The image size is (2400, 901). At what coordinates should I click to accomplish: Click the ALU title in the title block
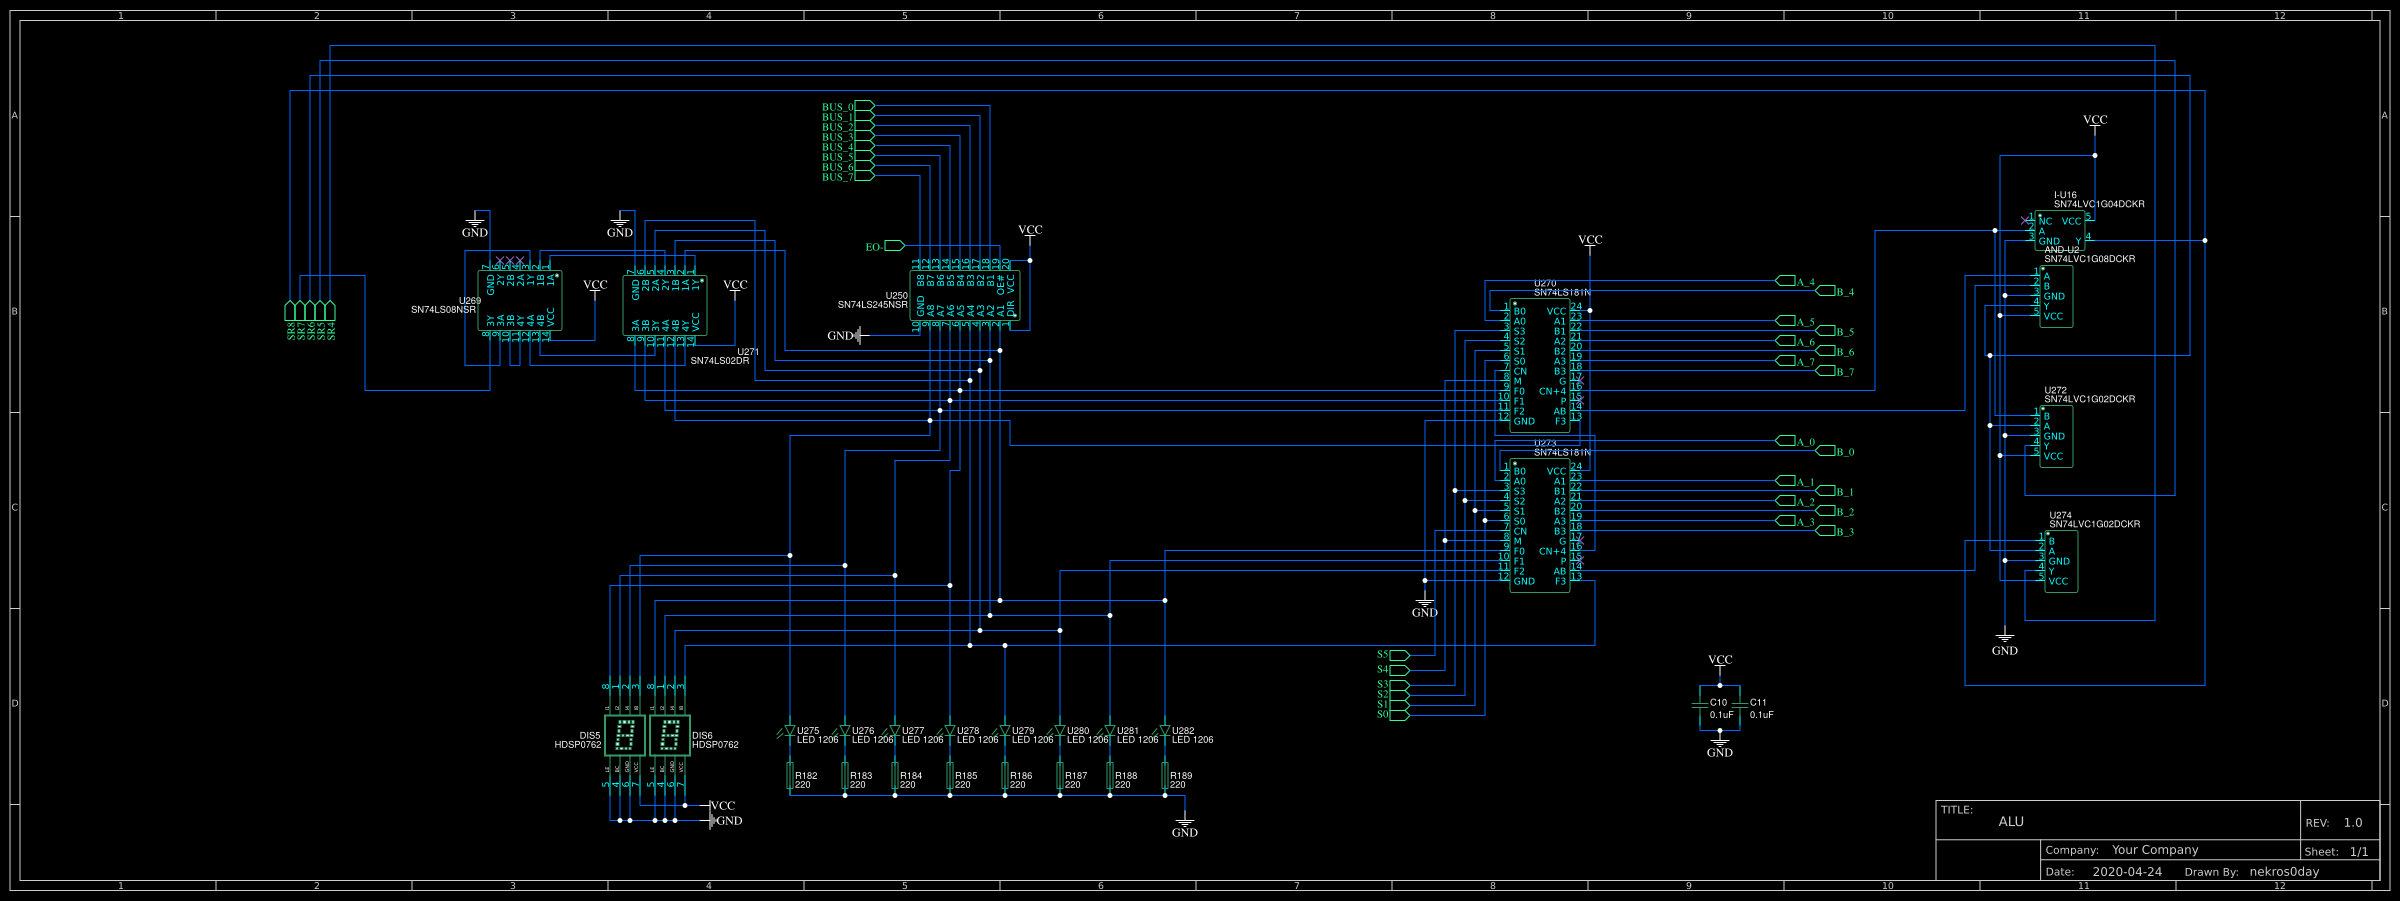pyautogui.click(x=2010, y=821)
